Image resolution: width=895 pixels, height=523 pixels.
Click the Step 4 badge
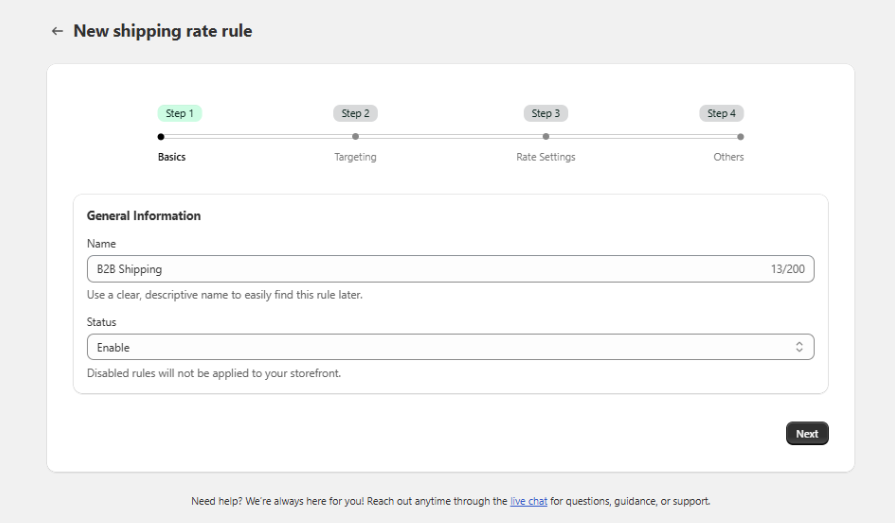(721, 113)
